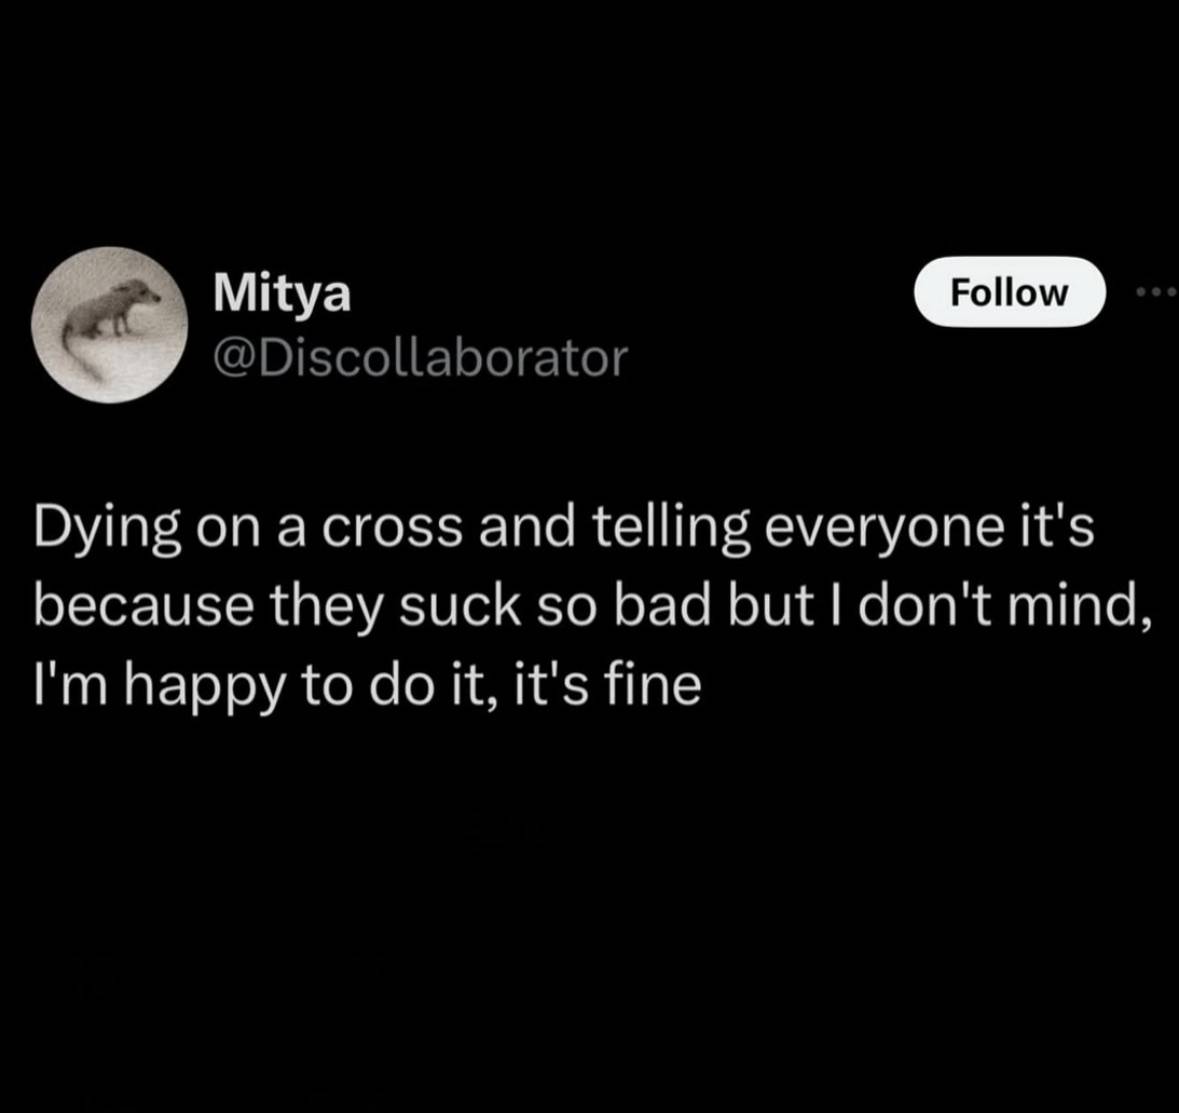This screenshot has width=1179, height=1113.
Task: Click the word 'everyone' in the tweet
Action: 883,531
